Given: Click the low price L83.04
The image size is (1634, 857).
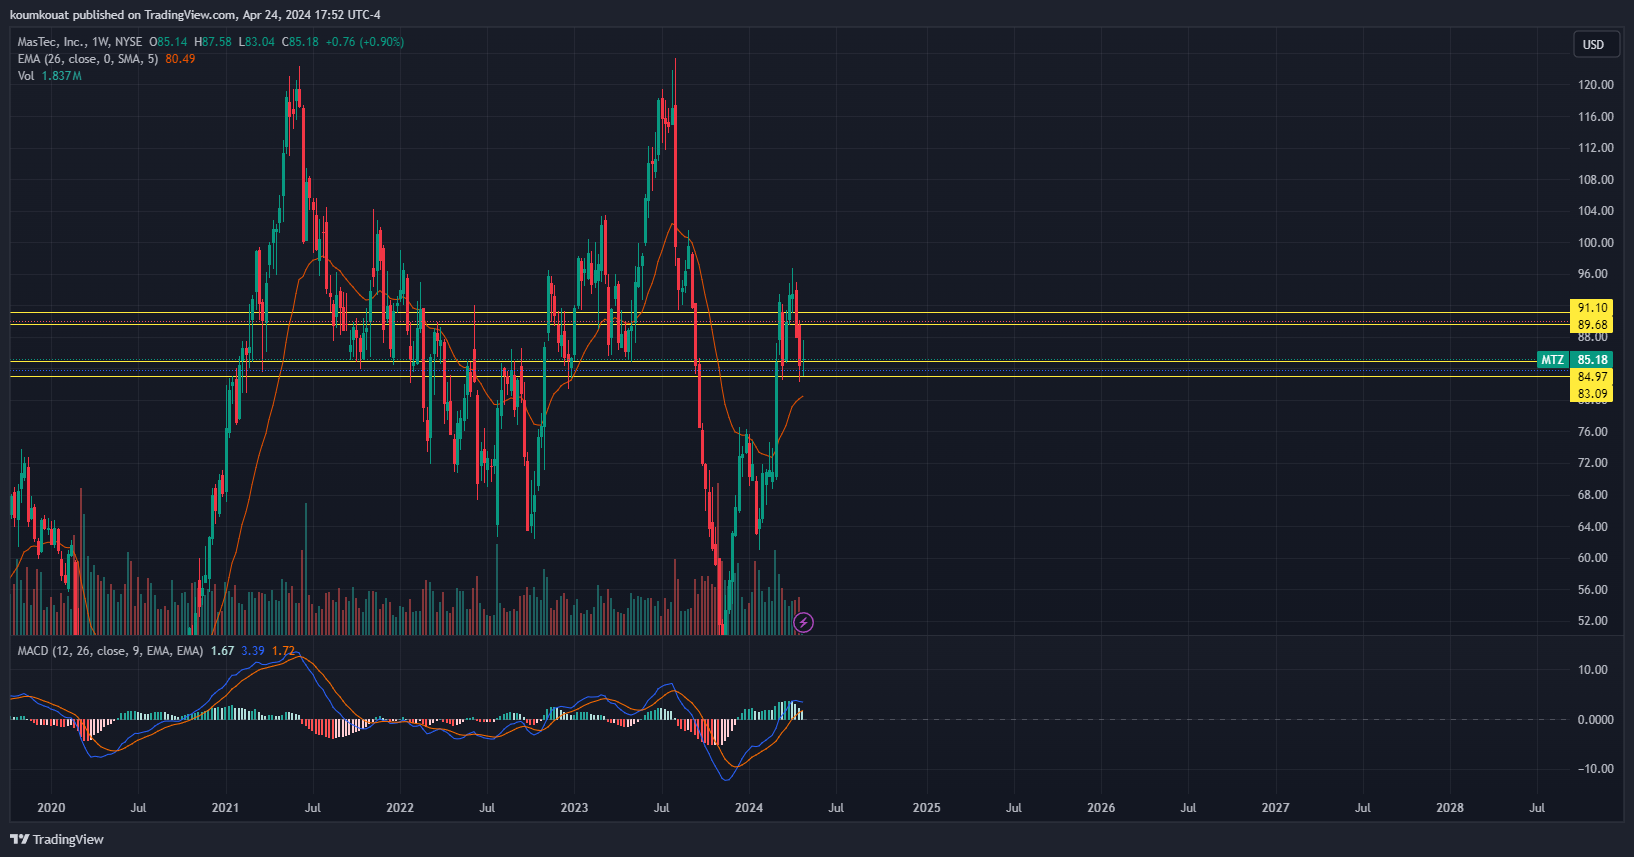Looking at the screenshot, I should pos(256,42).
